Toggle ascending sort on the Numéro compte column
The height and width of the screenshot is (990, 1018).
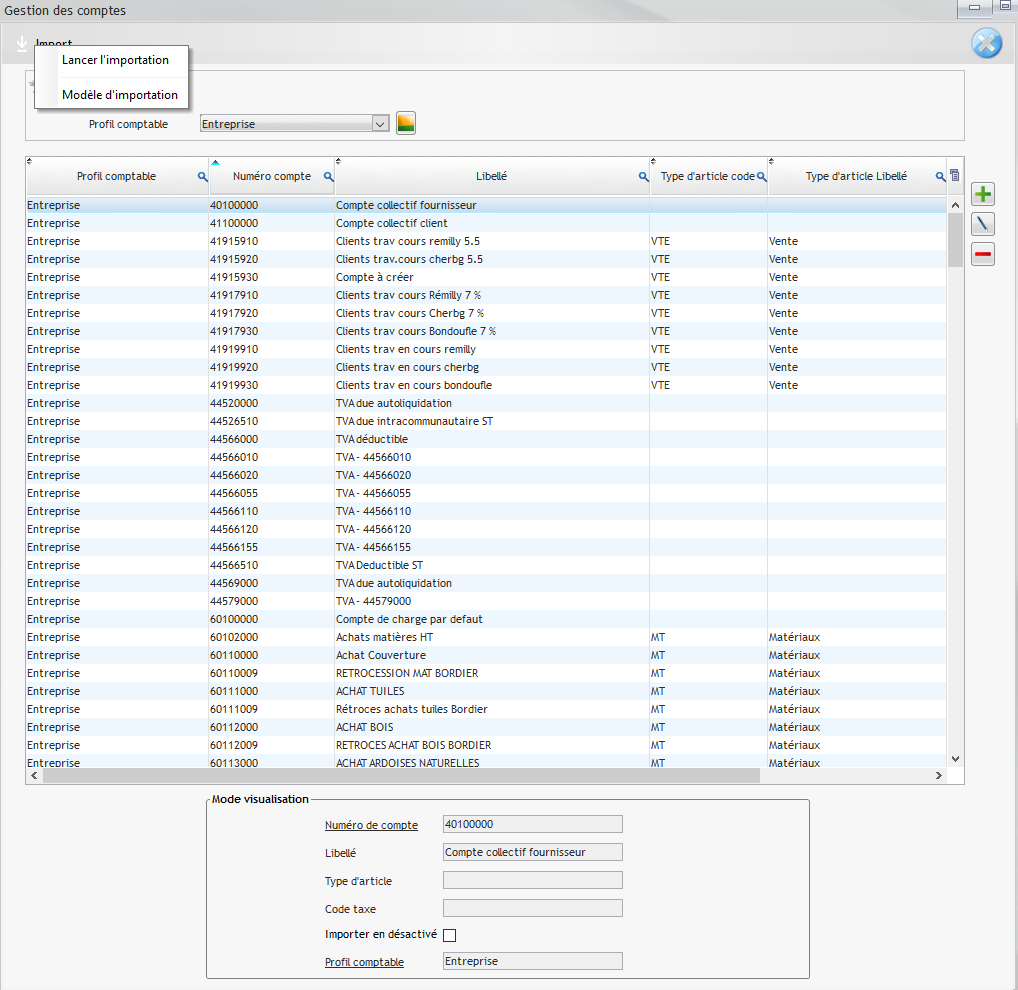(215, 160)
